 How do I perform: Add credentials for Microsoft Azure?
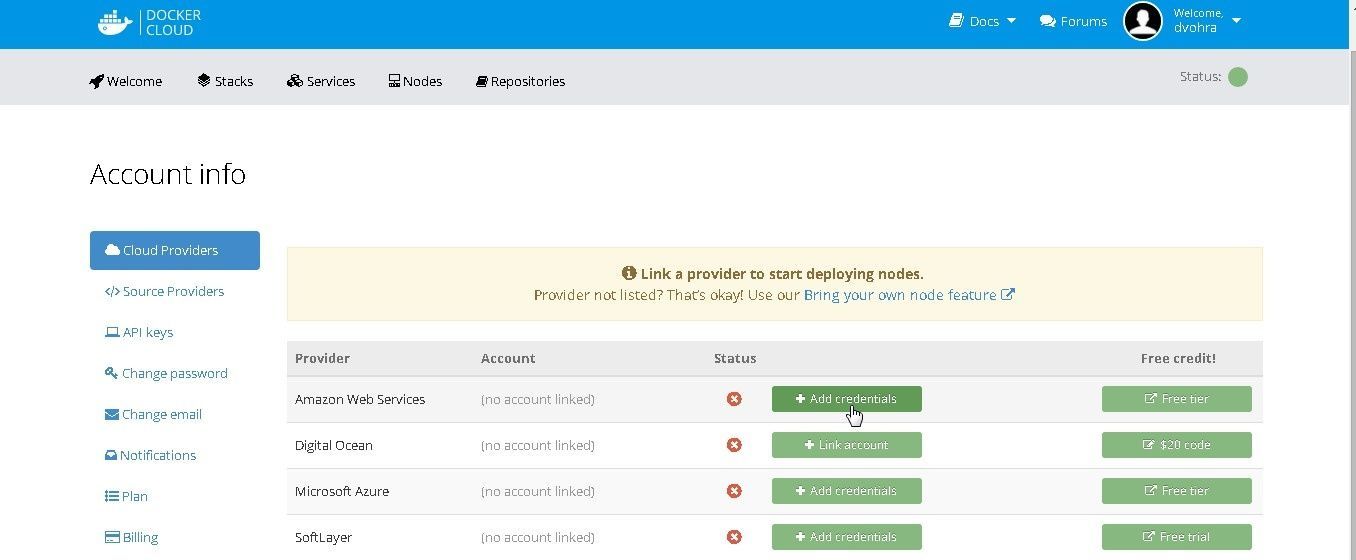click(x=847, y=491)
